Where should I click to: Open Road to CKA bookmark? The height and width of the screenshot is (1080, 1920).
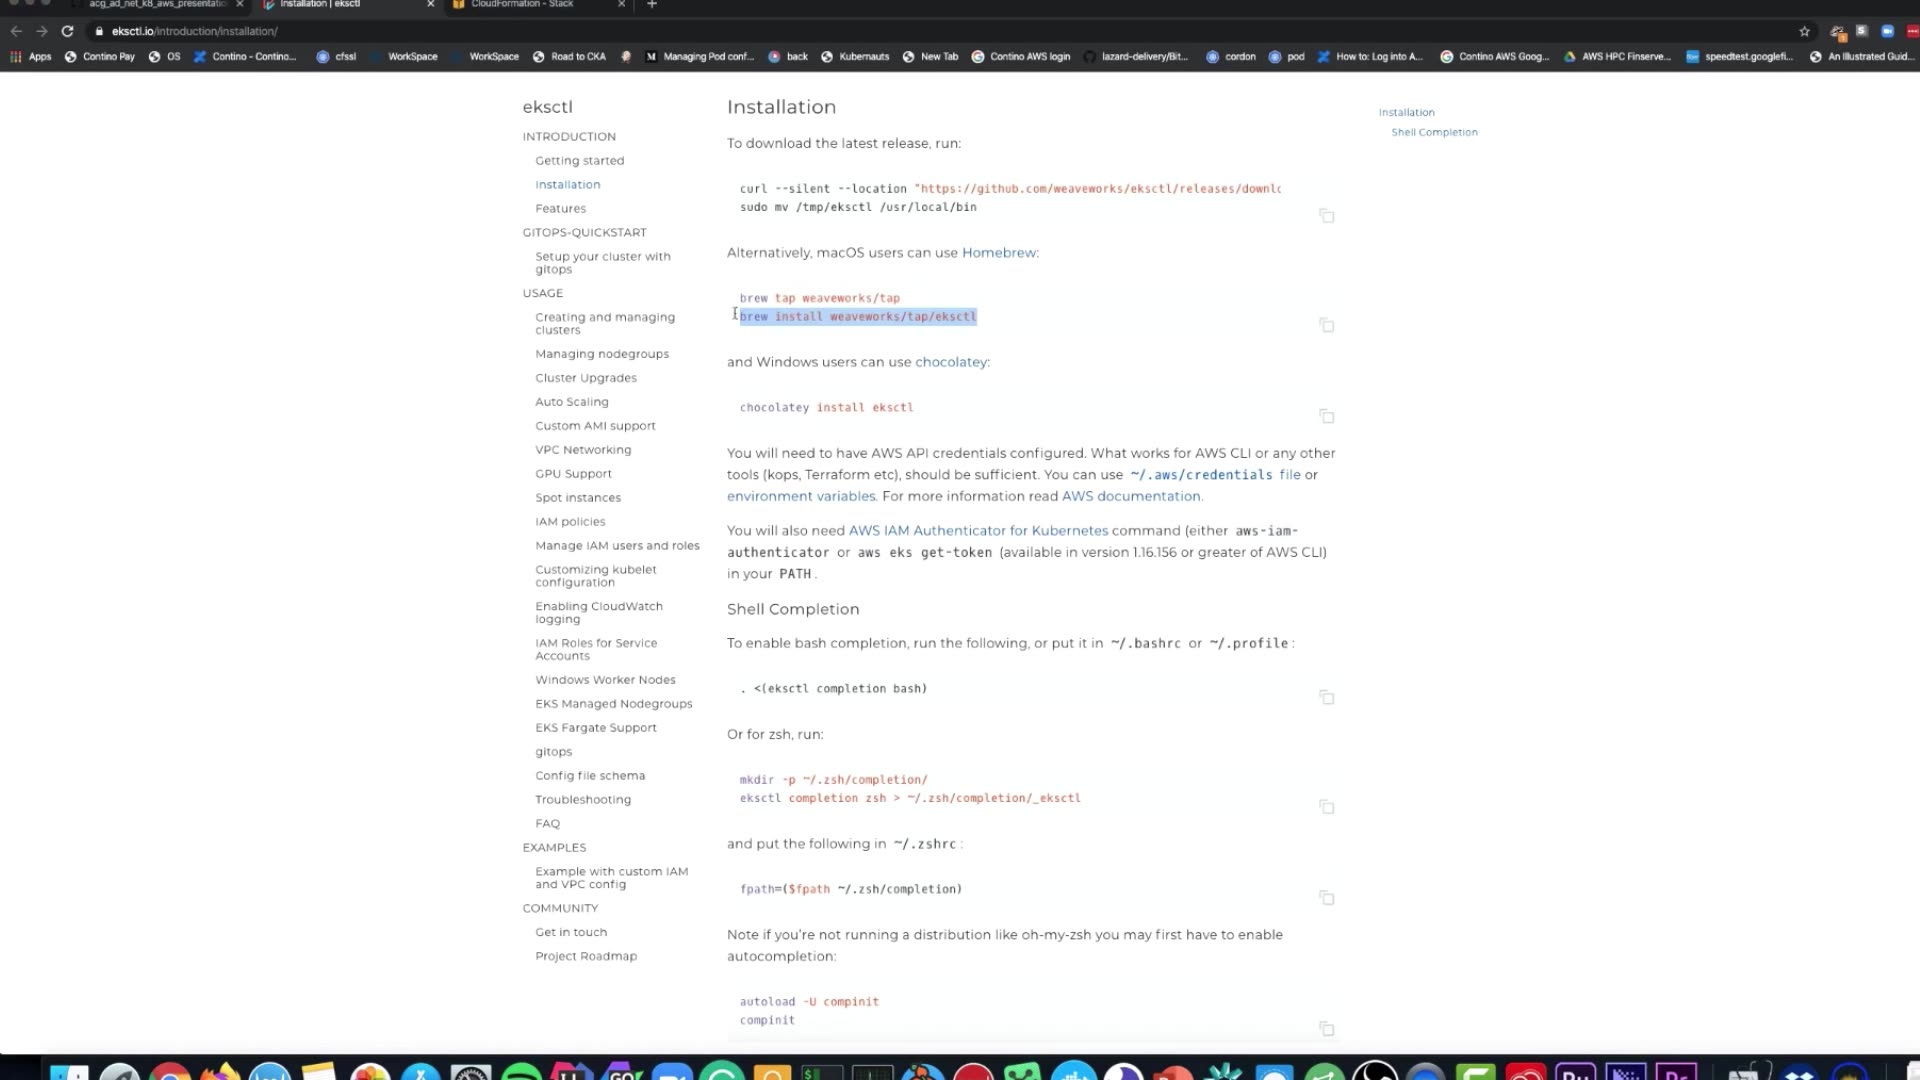(x=577, y=57)
